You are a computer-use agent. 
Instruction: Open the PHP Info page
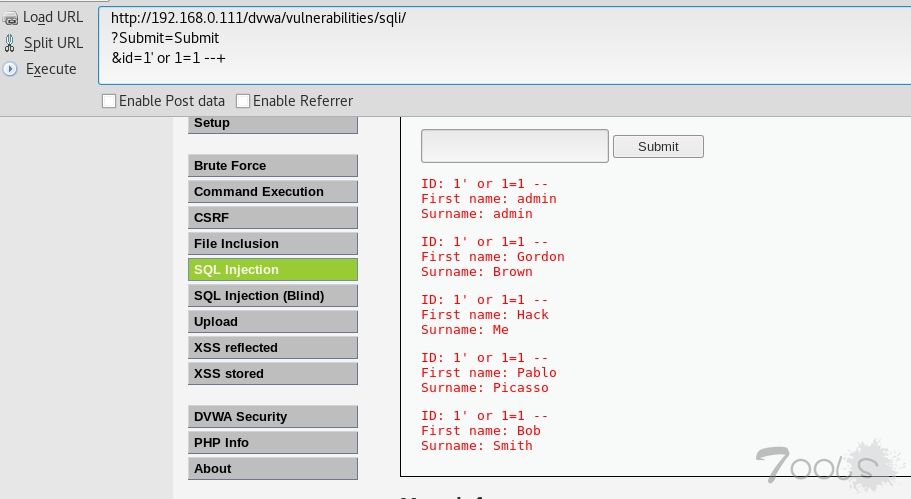pyautogui.click(x=272, y=443)
